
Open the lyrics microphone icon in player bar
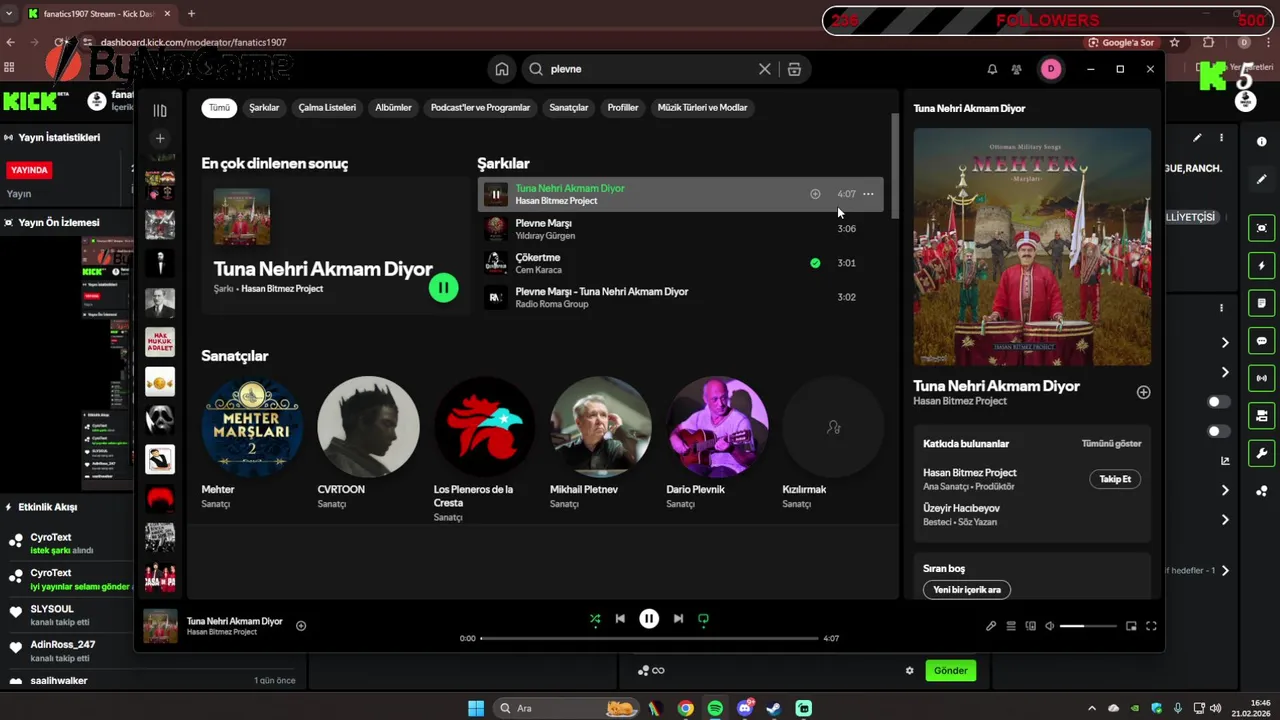click(991, 626)
